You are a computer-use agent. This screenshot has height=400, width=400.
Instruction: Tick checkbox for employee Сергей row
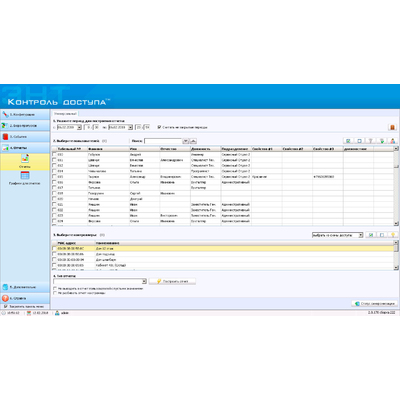[54, 193]
